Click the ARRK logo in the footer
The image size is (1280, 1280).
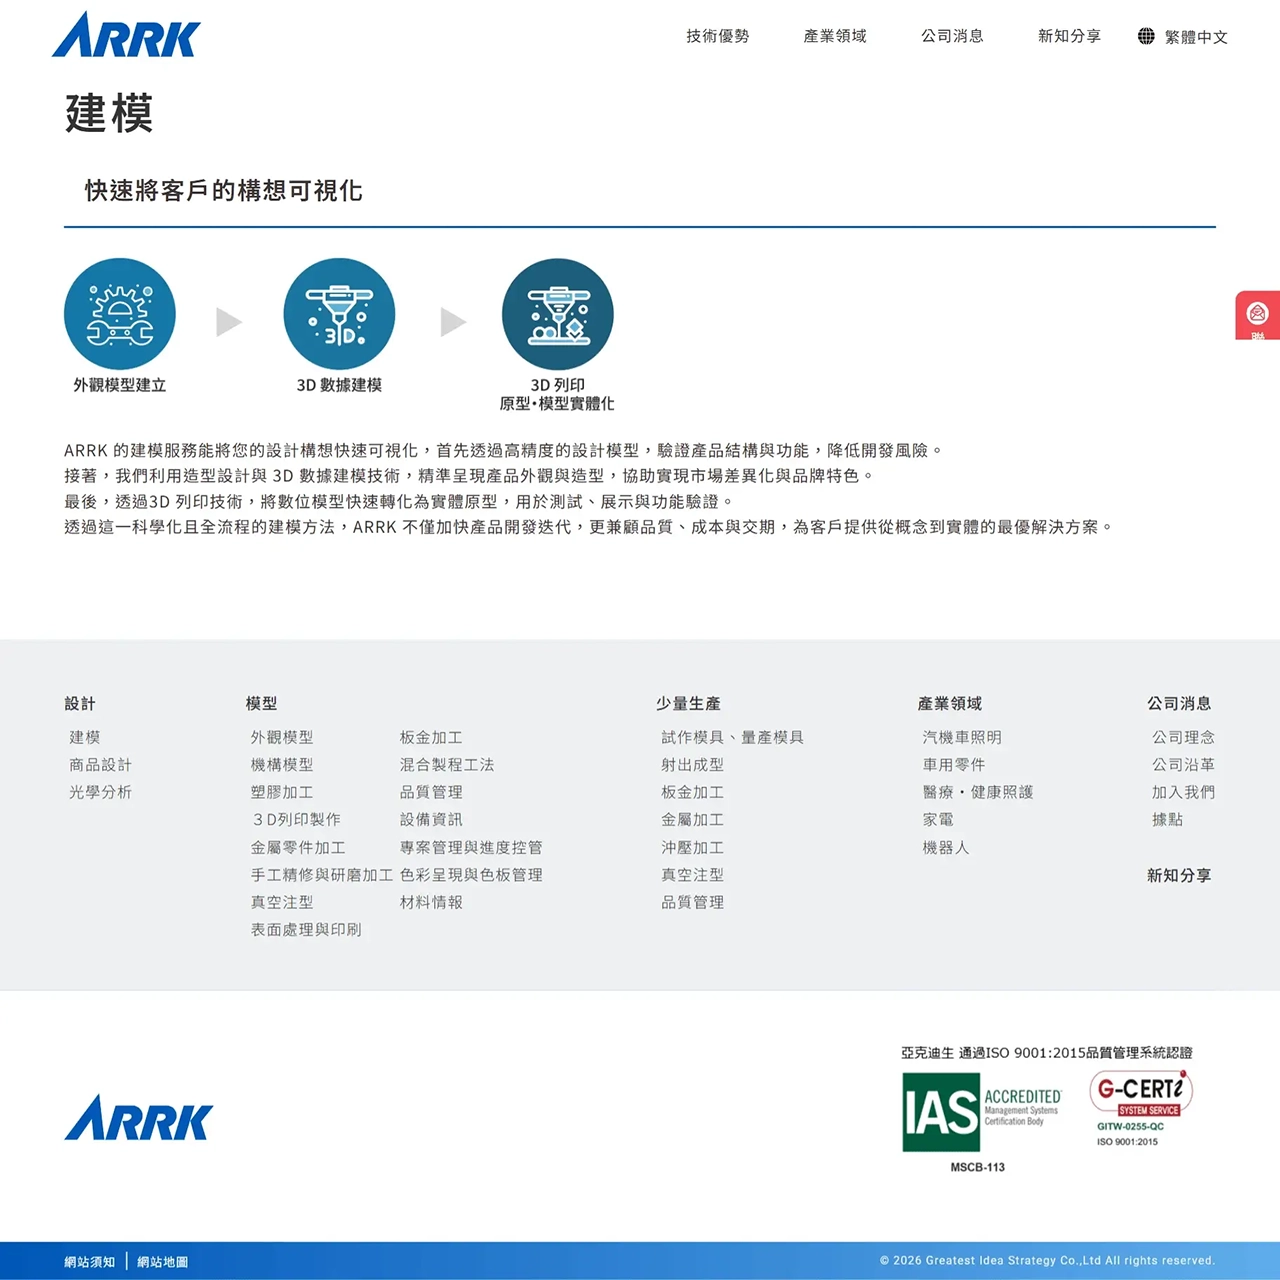coord(139,1117)
